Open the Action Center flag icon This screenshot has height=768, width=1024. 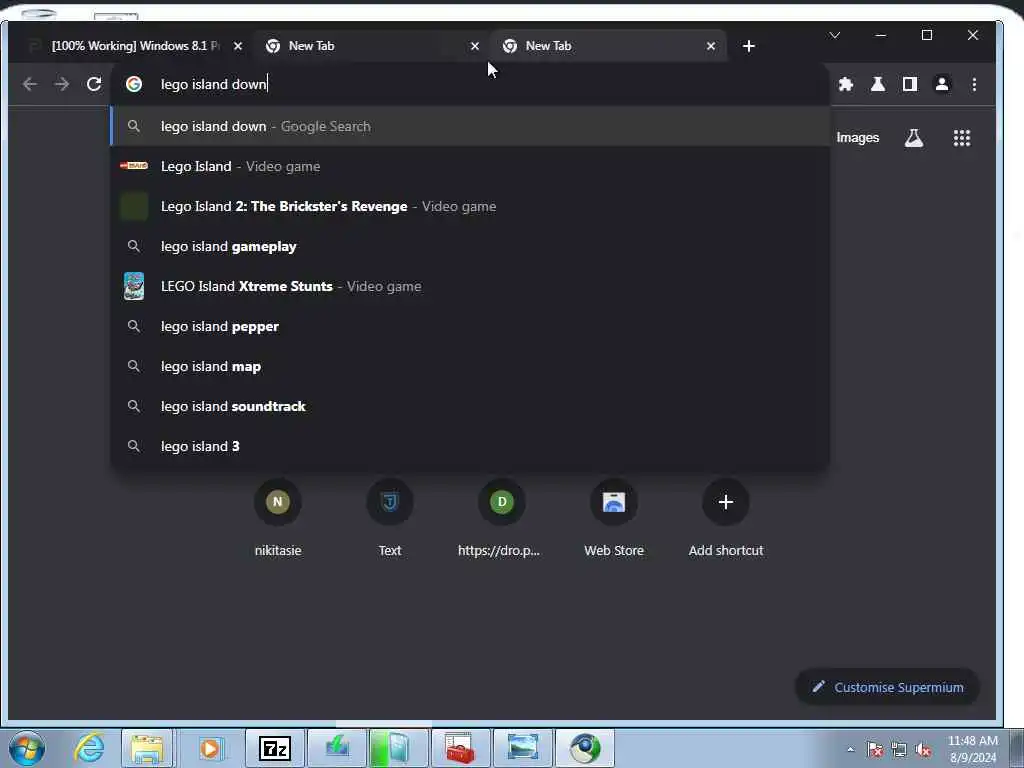click(874, 750)
